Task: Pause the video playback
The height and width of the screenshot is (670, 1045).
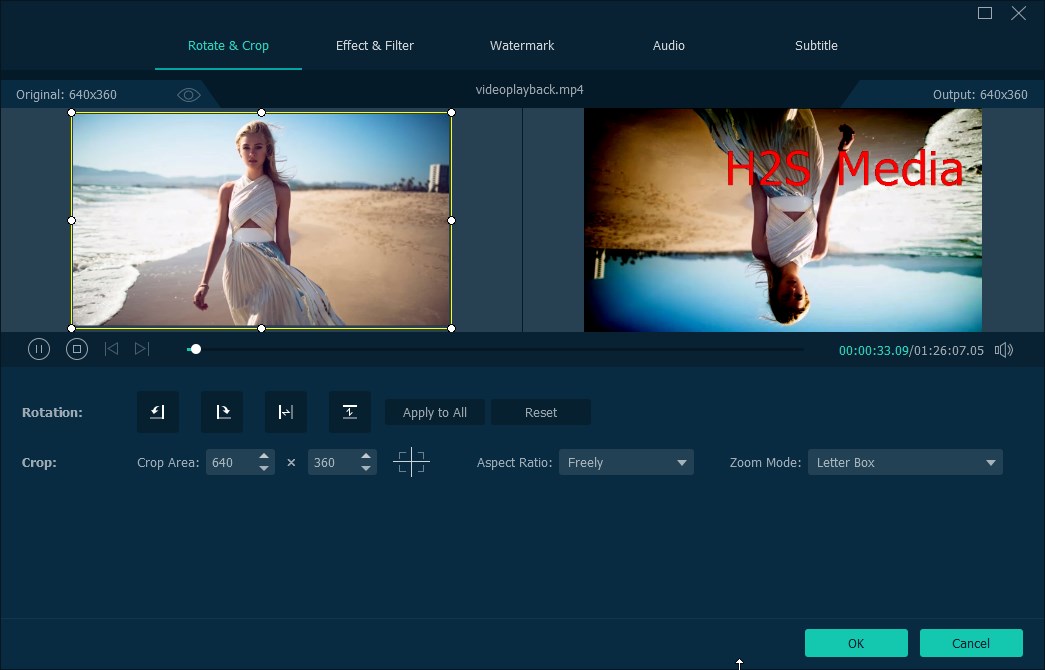Action: coord(39,349)
